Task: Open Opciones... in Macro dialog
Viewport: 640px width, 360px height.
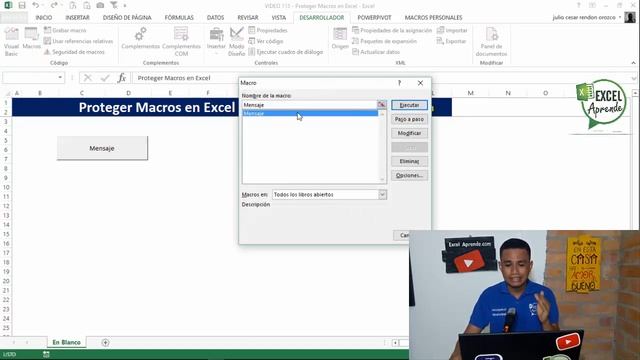Action: [409, 175]
